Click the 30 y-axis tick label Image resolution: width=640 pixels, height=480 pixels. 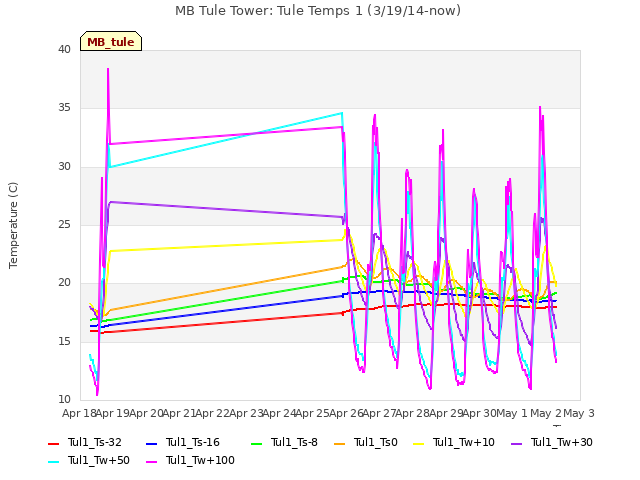point(64,167)
